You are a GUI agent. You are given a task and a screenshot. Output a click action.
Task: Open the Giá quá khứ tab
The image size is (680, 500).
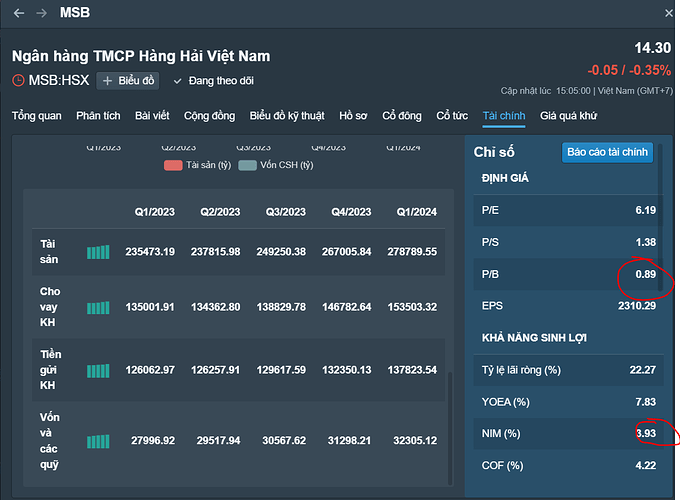pyautogui.click(x=568, y=116)
